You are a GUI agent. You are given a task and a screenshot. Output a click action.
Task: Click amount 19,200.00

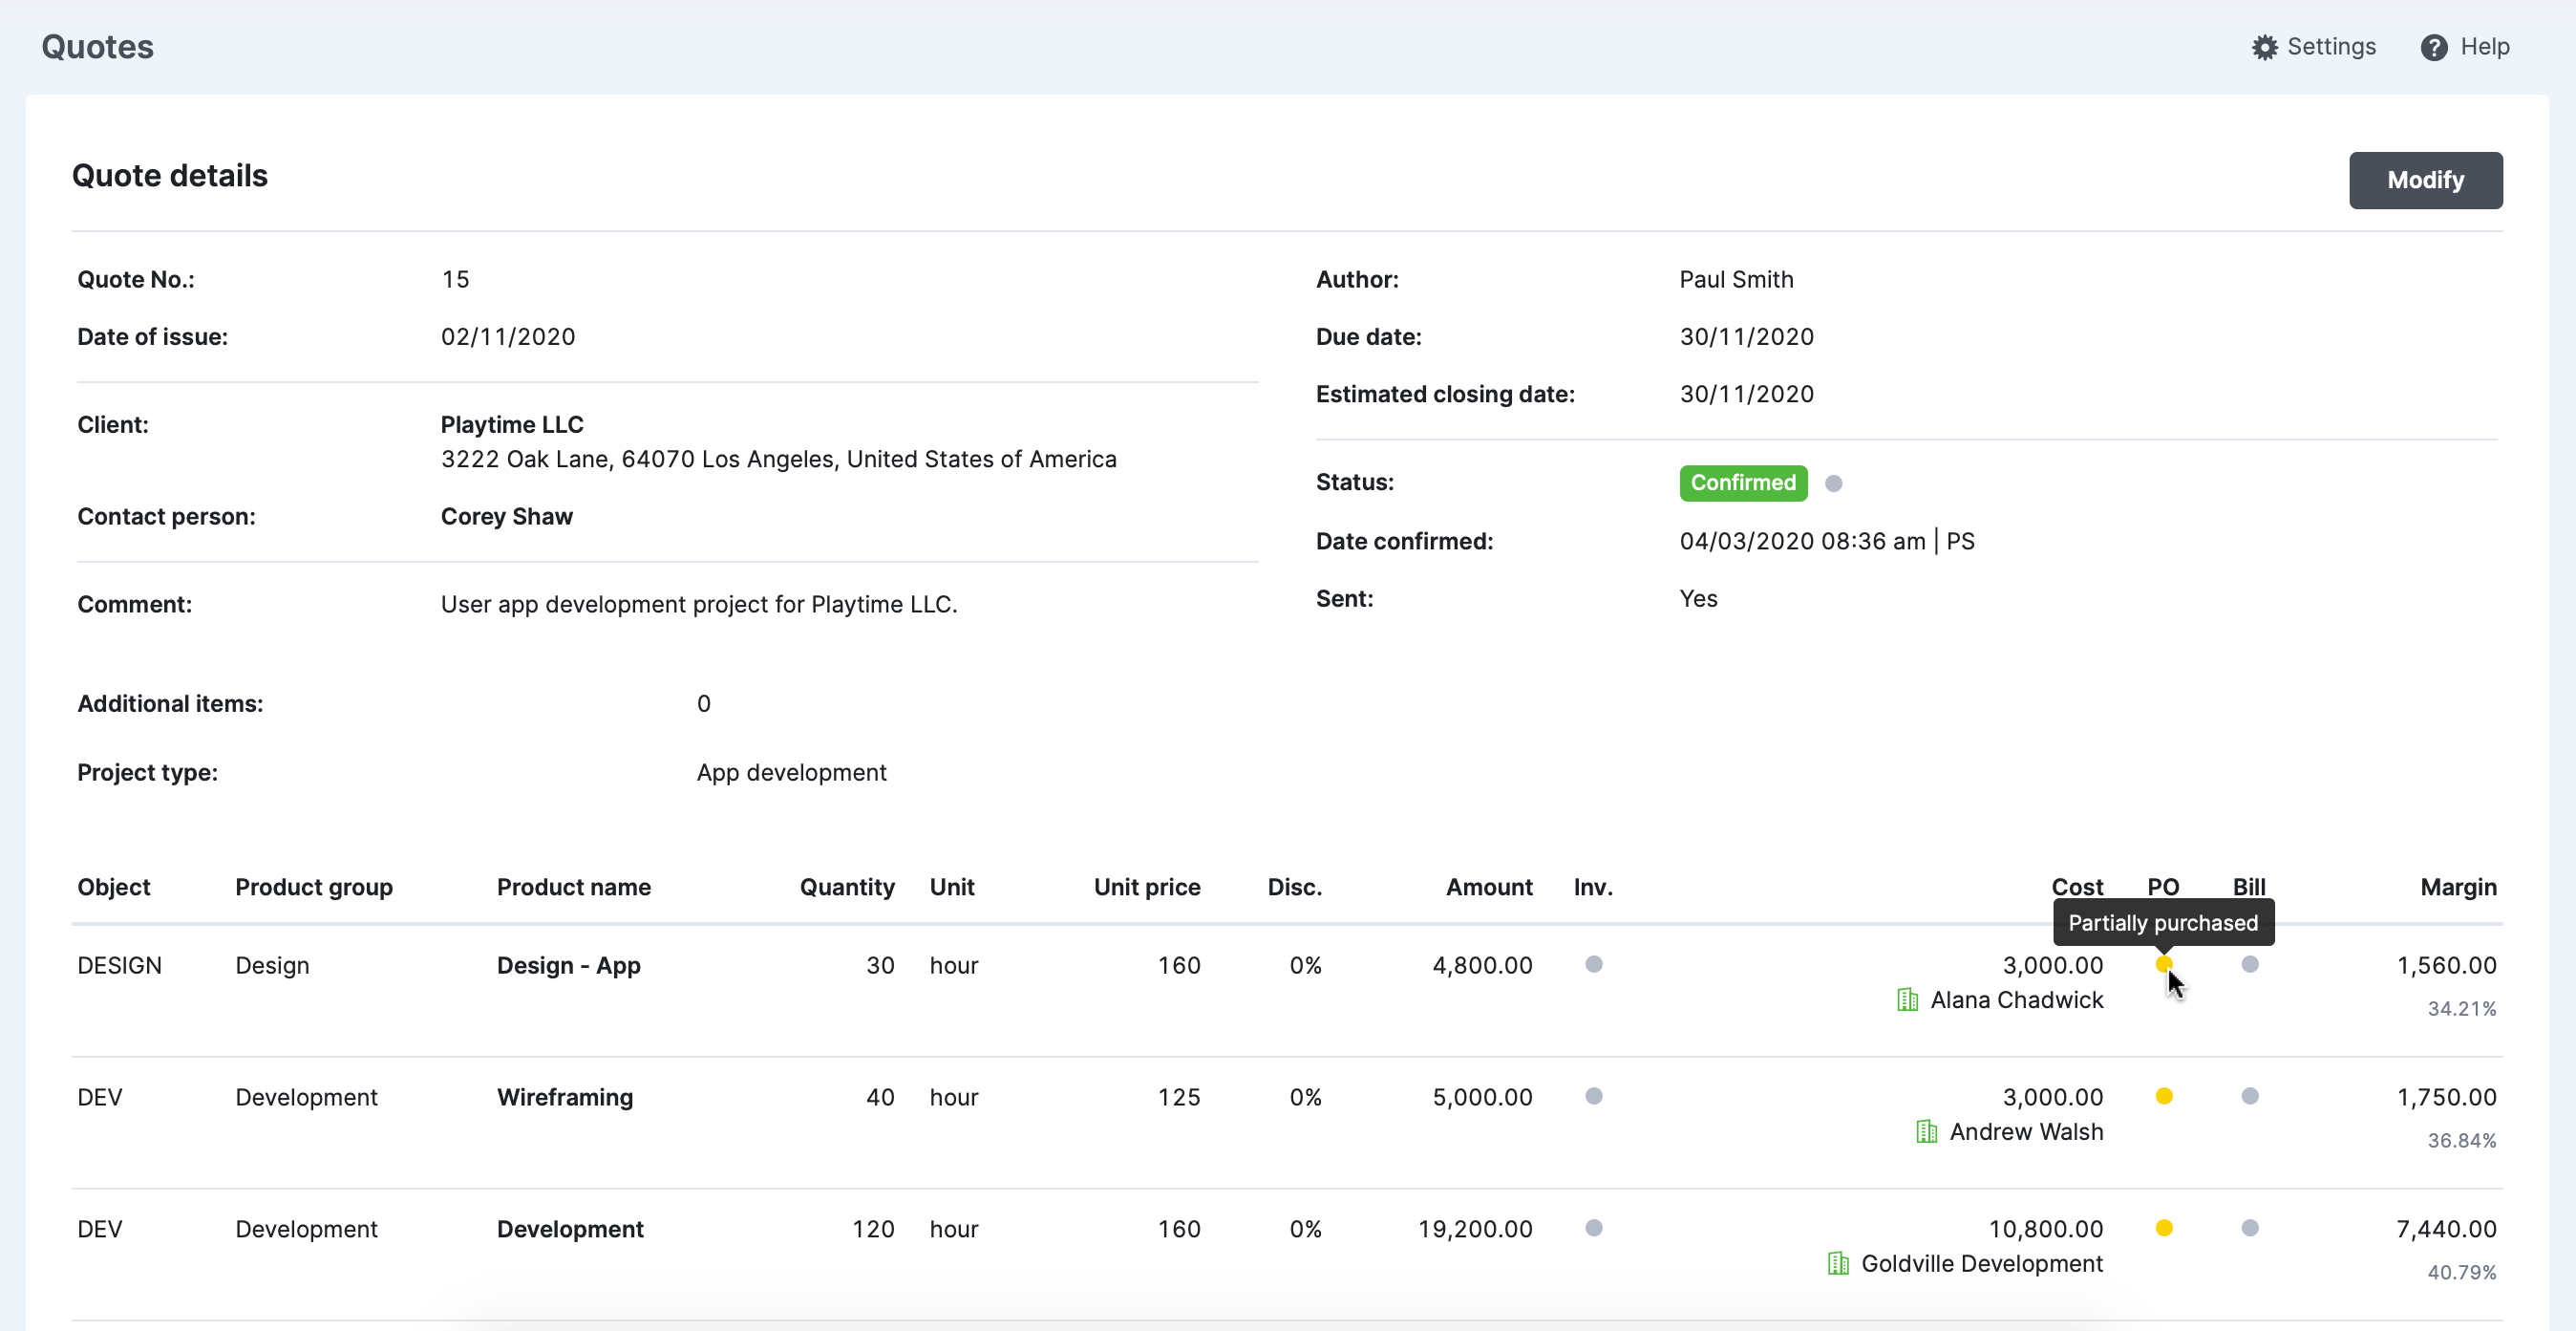point(1475,1230)
